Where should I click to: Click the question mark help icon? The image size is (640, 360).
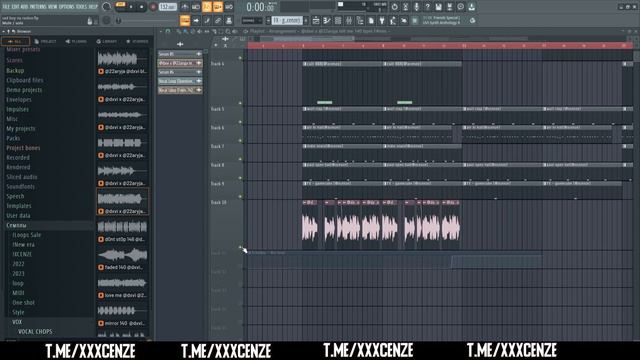coord(427,7)
